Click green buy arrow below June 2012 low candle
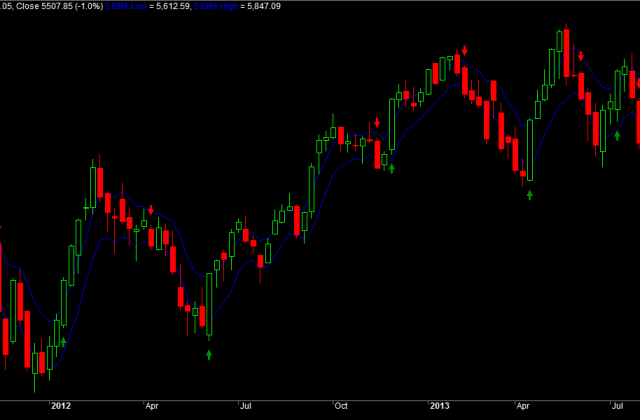This screenshot has height=420, width=640. coord(209,355)
